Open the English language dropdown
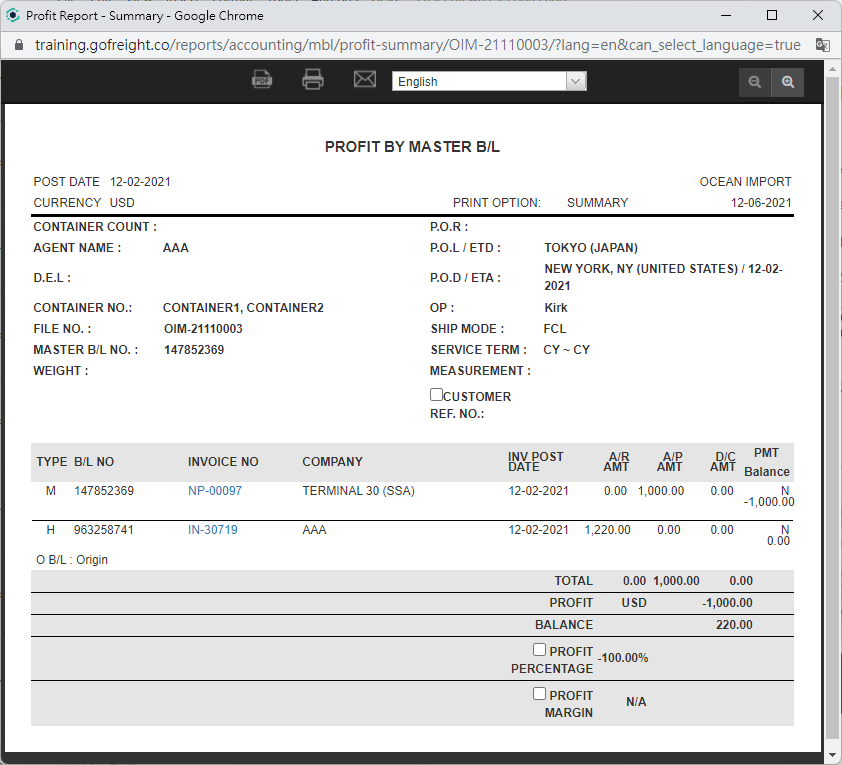 coord(488,82)
